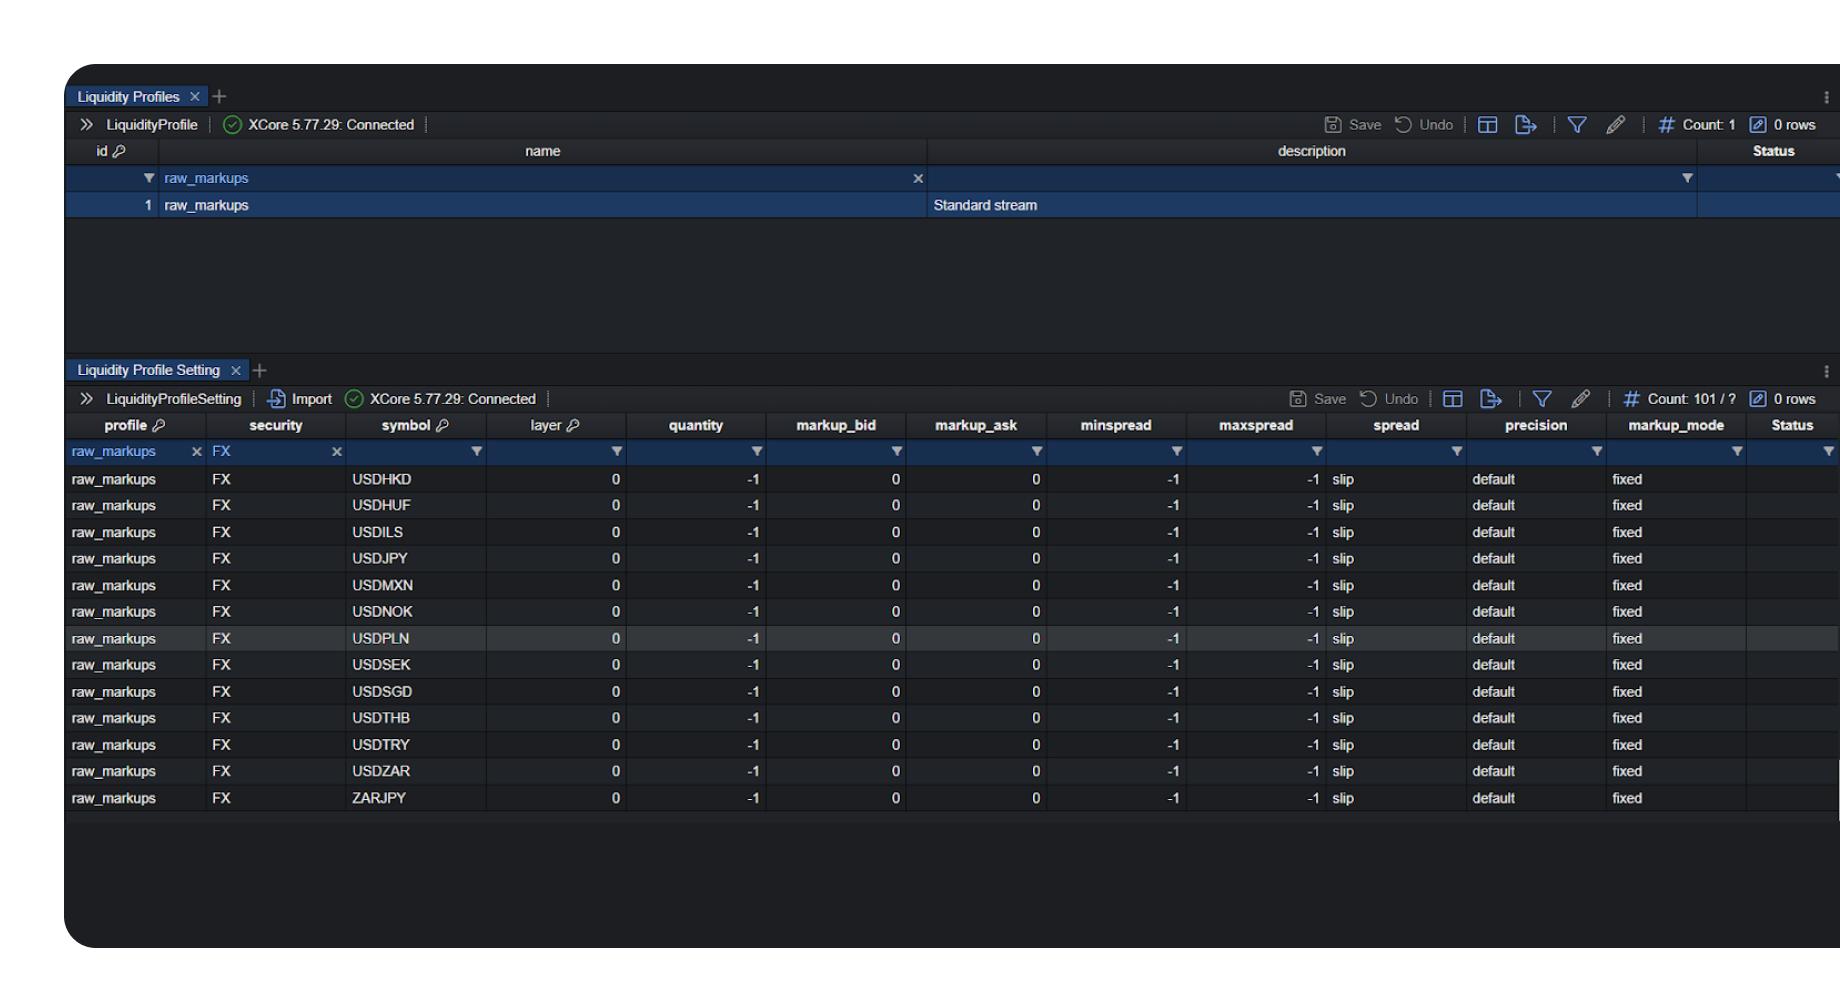Click the default precision cell in USDNOK row
This screenshot has width=1840, height=1008.
pyautogui.click(x=1536, y=612)
